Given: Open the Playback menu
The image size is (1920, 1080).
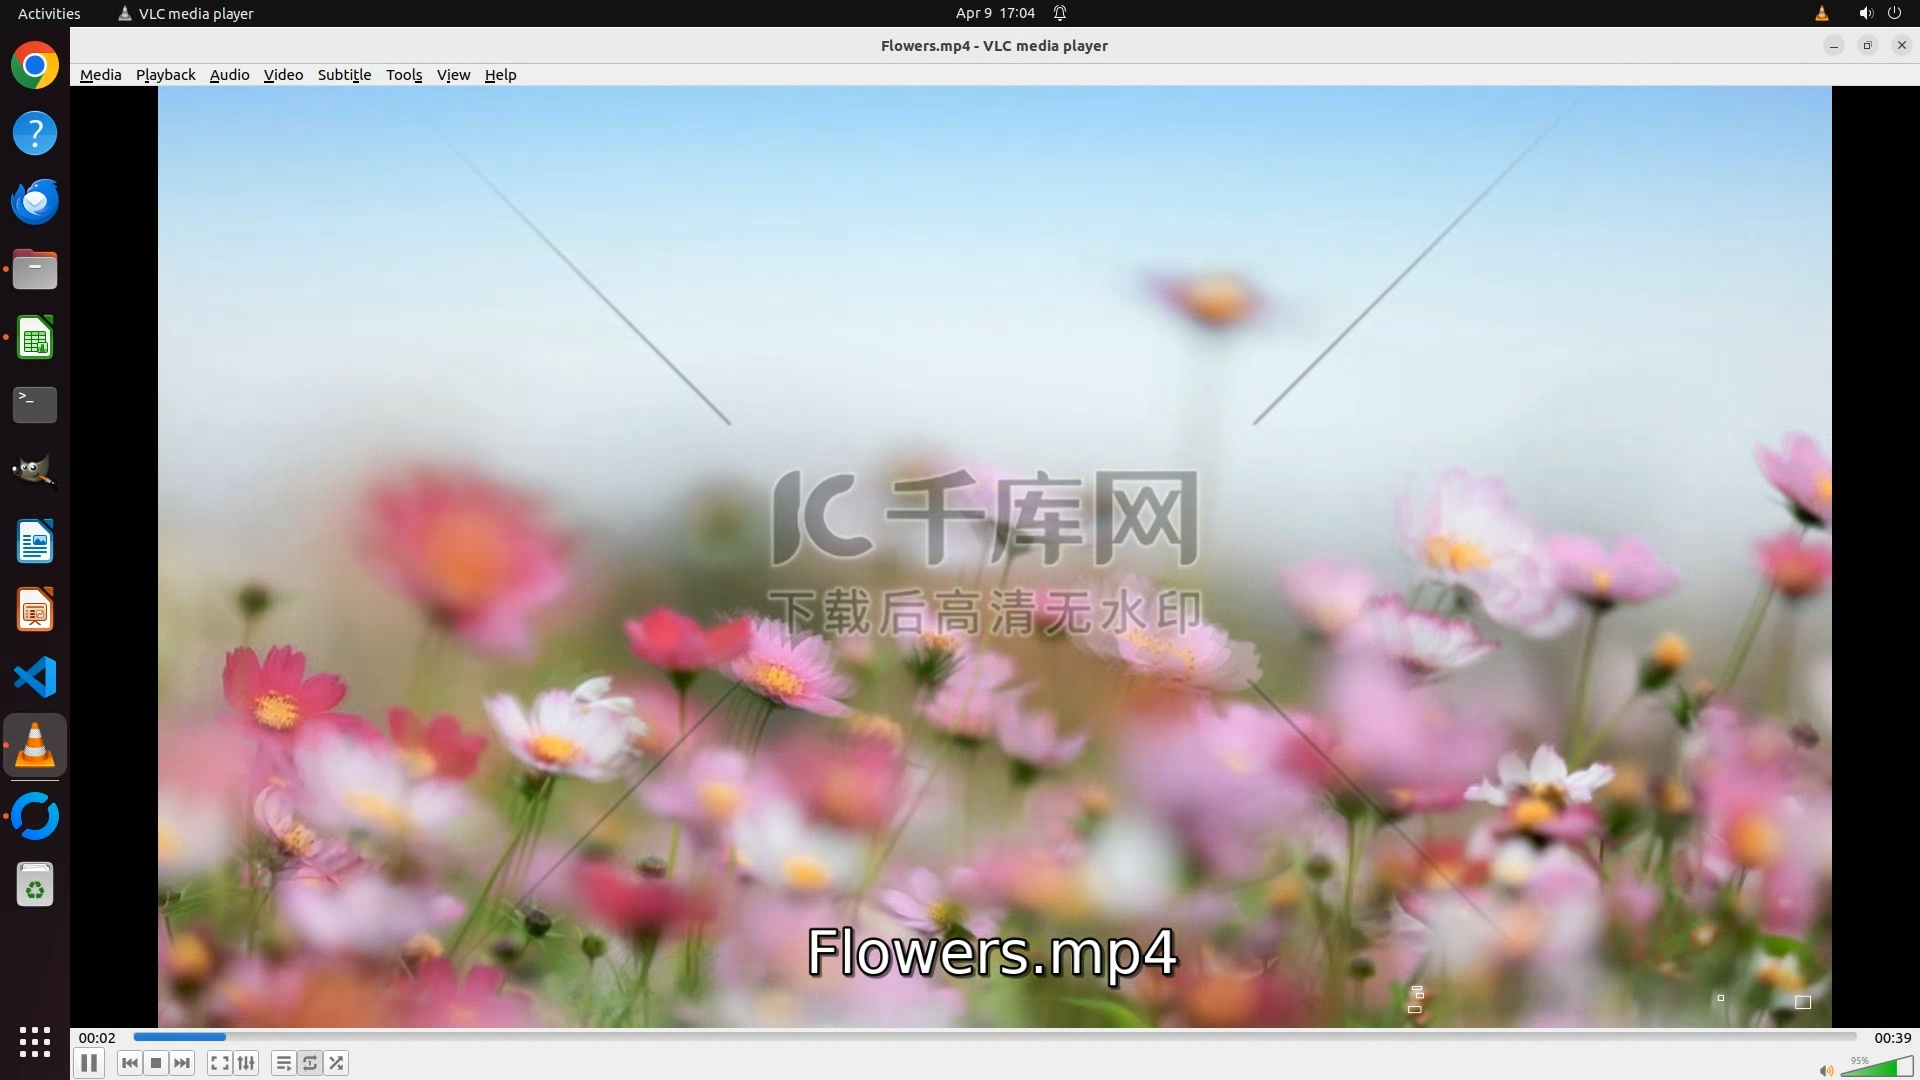Looking at the screenshot, I should [x=165, y=75].
